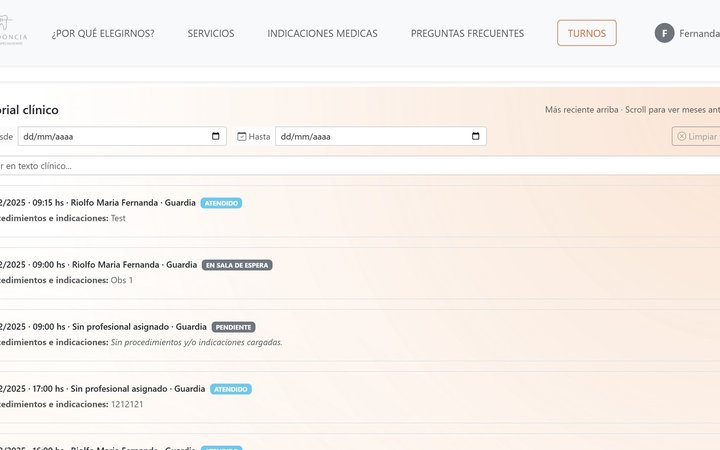Click the X icon in Limpiar button
This screenshot has height=450, width=720.
coord(681,136)
